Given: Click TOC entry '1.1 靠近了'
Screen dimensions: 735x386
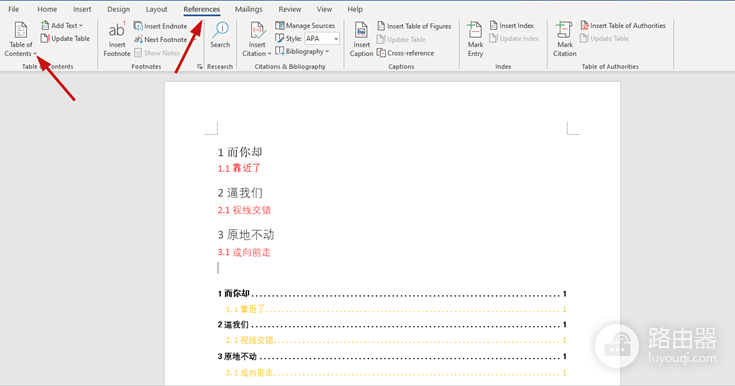Looking at the screenshot, I should [x=396, y=309].
